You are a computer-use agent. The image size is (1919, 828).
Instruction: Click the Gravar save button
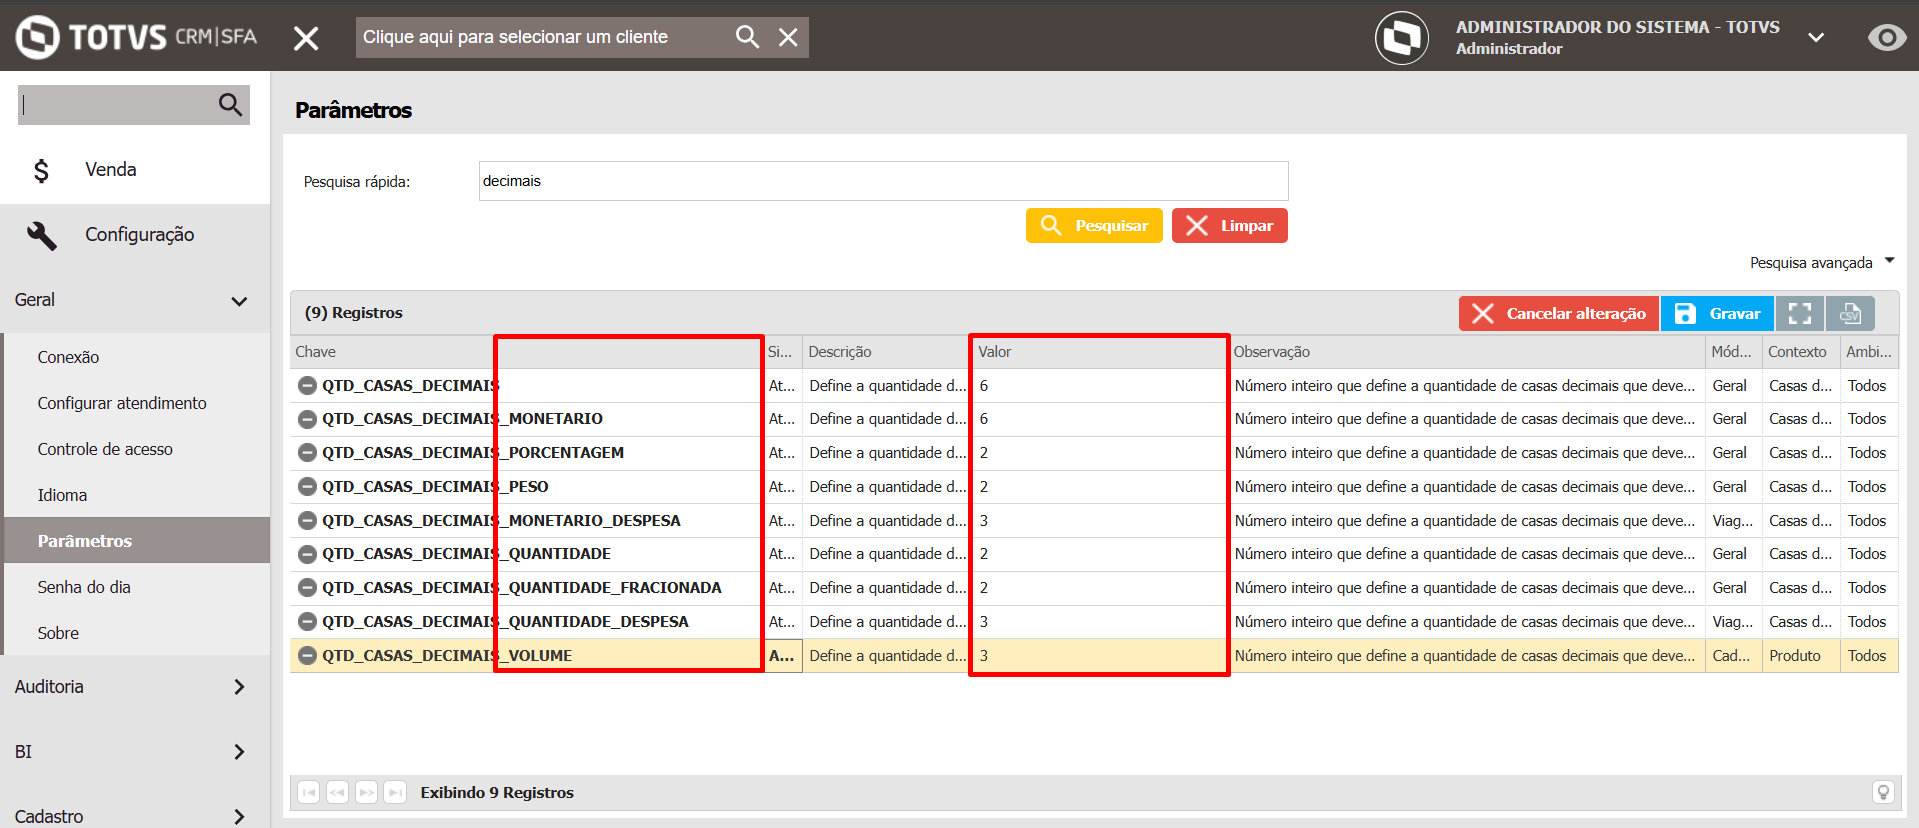coord(1717,314)
